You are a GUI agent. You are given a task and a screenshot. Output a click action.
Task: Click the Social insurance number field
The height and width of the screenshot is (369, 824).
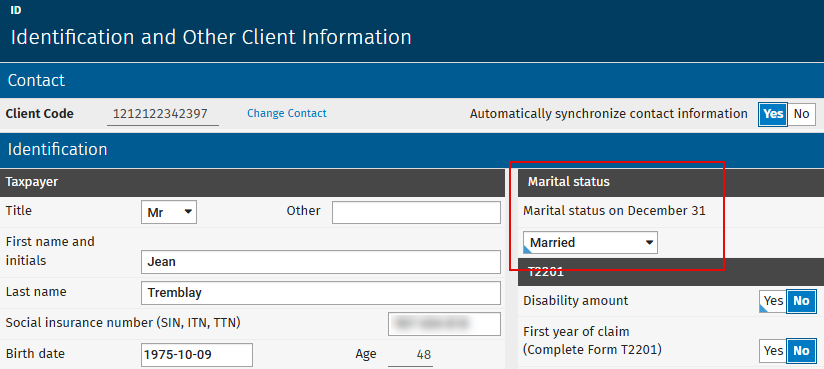(x=444, y=324)
